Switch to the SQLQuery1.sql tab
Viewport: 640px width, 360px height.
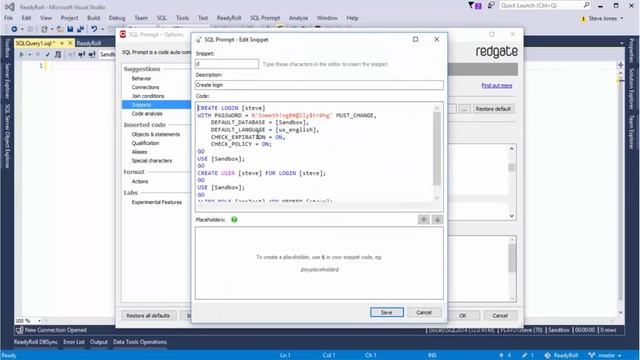(35, 43)
